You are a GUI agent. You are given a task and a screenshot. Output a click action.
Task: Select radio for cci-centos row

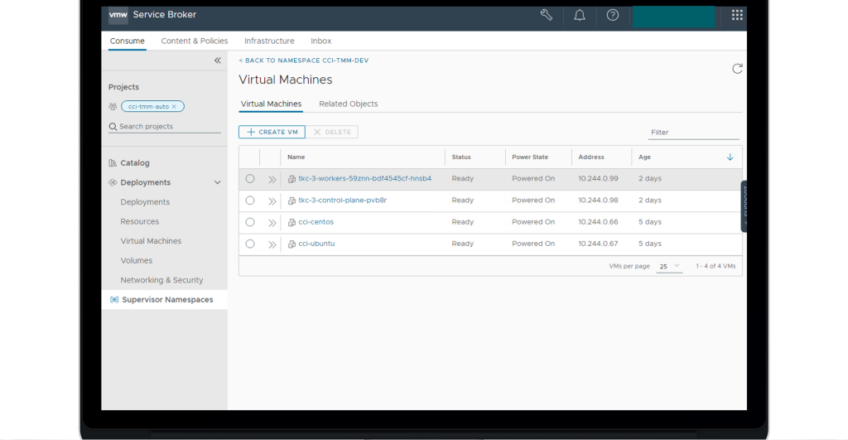[x=250, y=222]
